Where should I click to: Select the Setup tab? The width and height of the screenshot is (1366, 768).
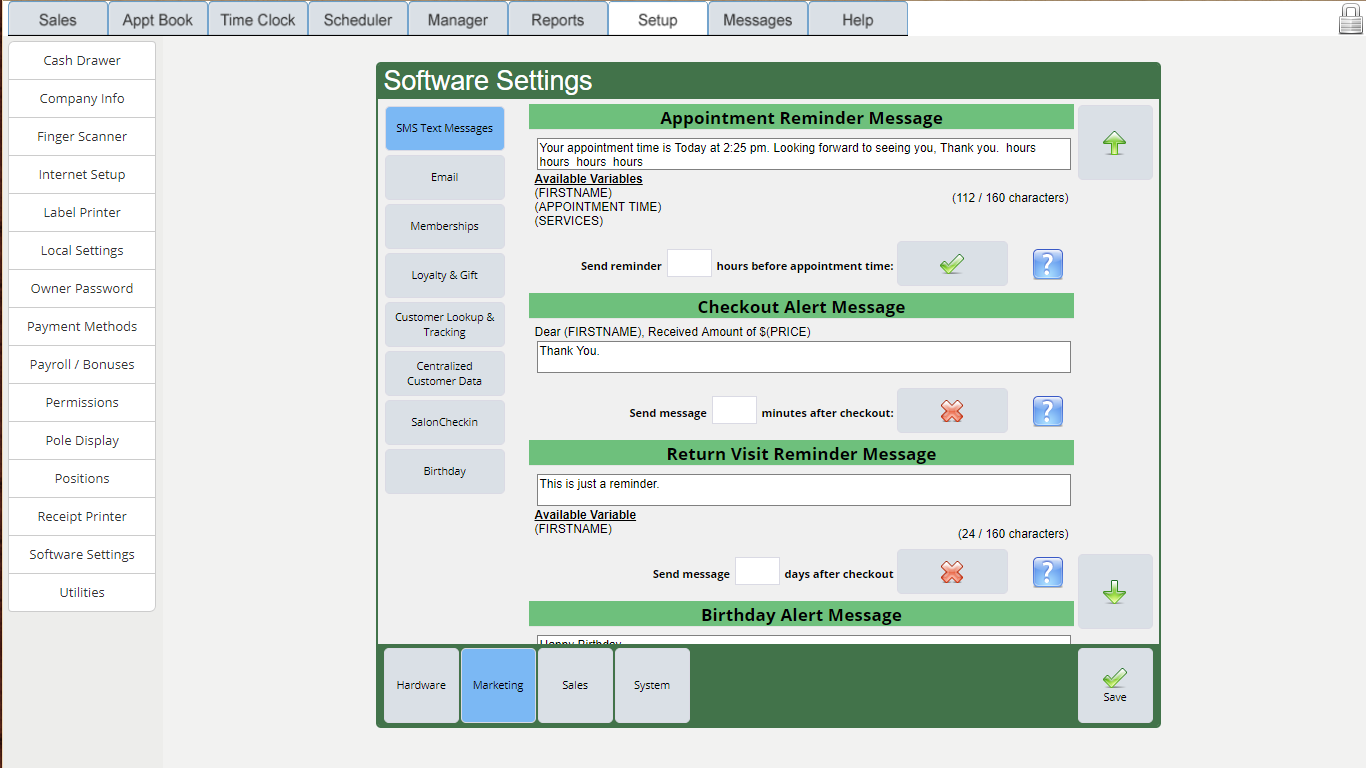tap(658, 19)
